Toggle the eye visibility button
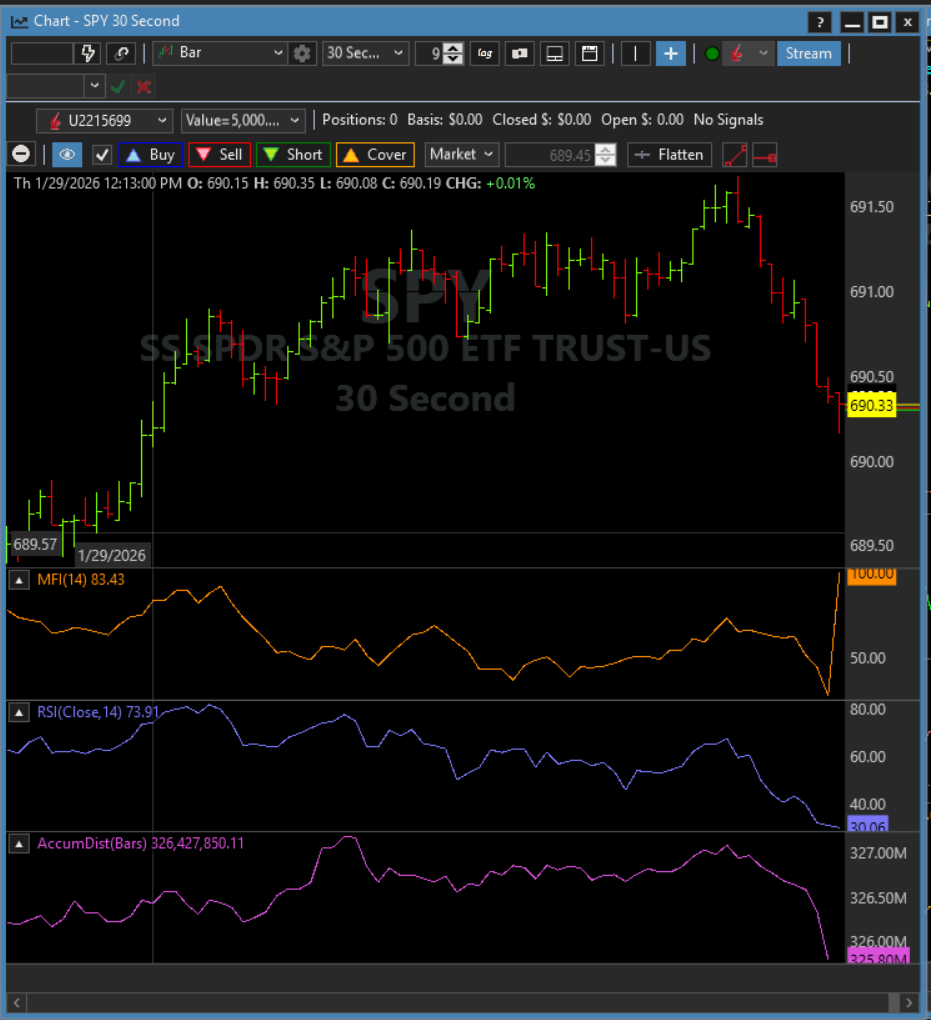 [67, 154]
